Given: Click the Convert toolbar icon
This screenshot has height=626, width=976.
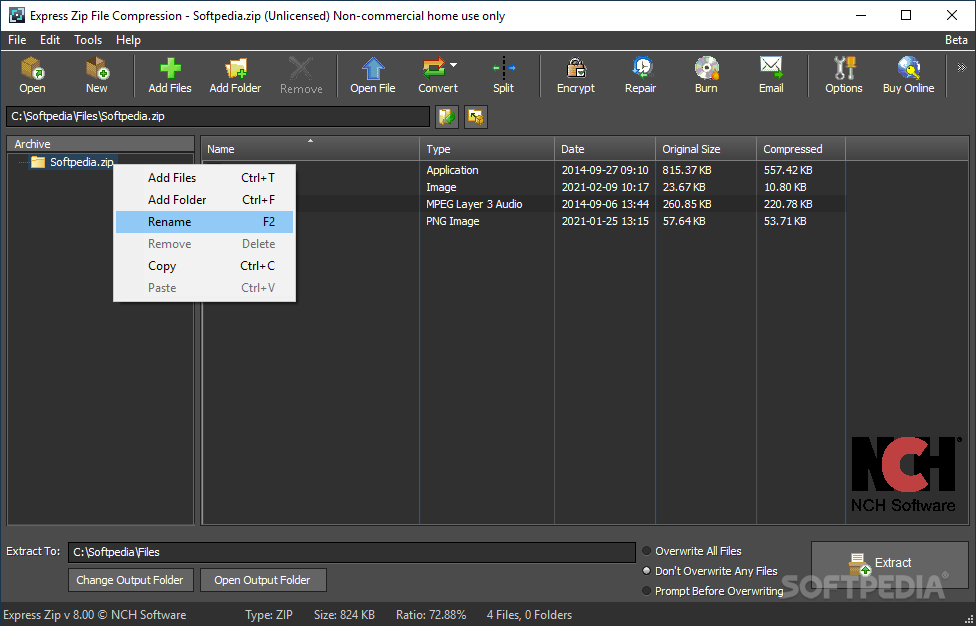Looking at the screenshot, I should 438,75.
